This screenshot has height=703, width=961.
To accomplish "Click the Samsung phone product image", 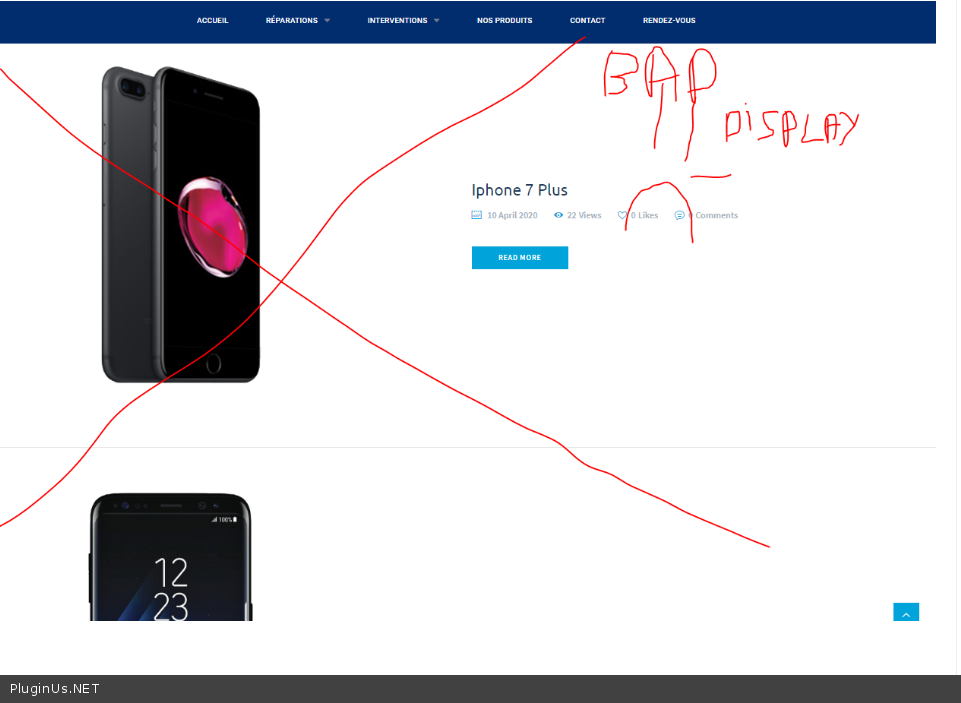I will click(x=171, y=557).
